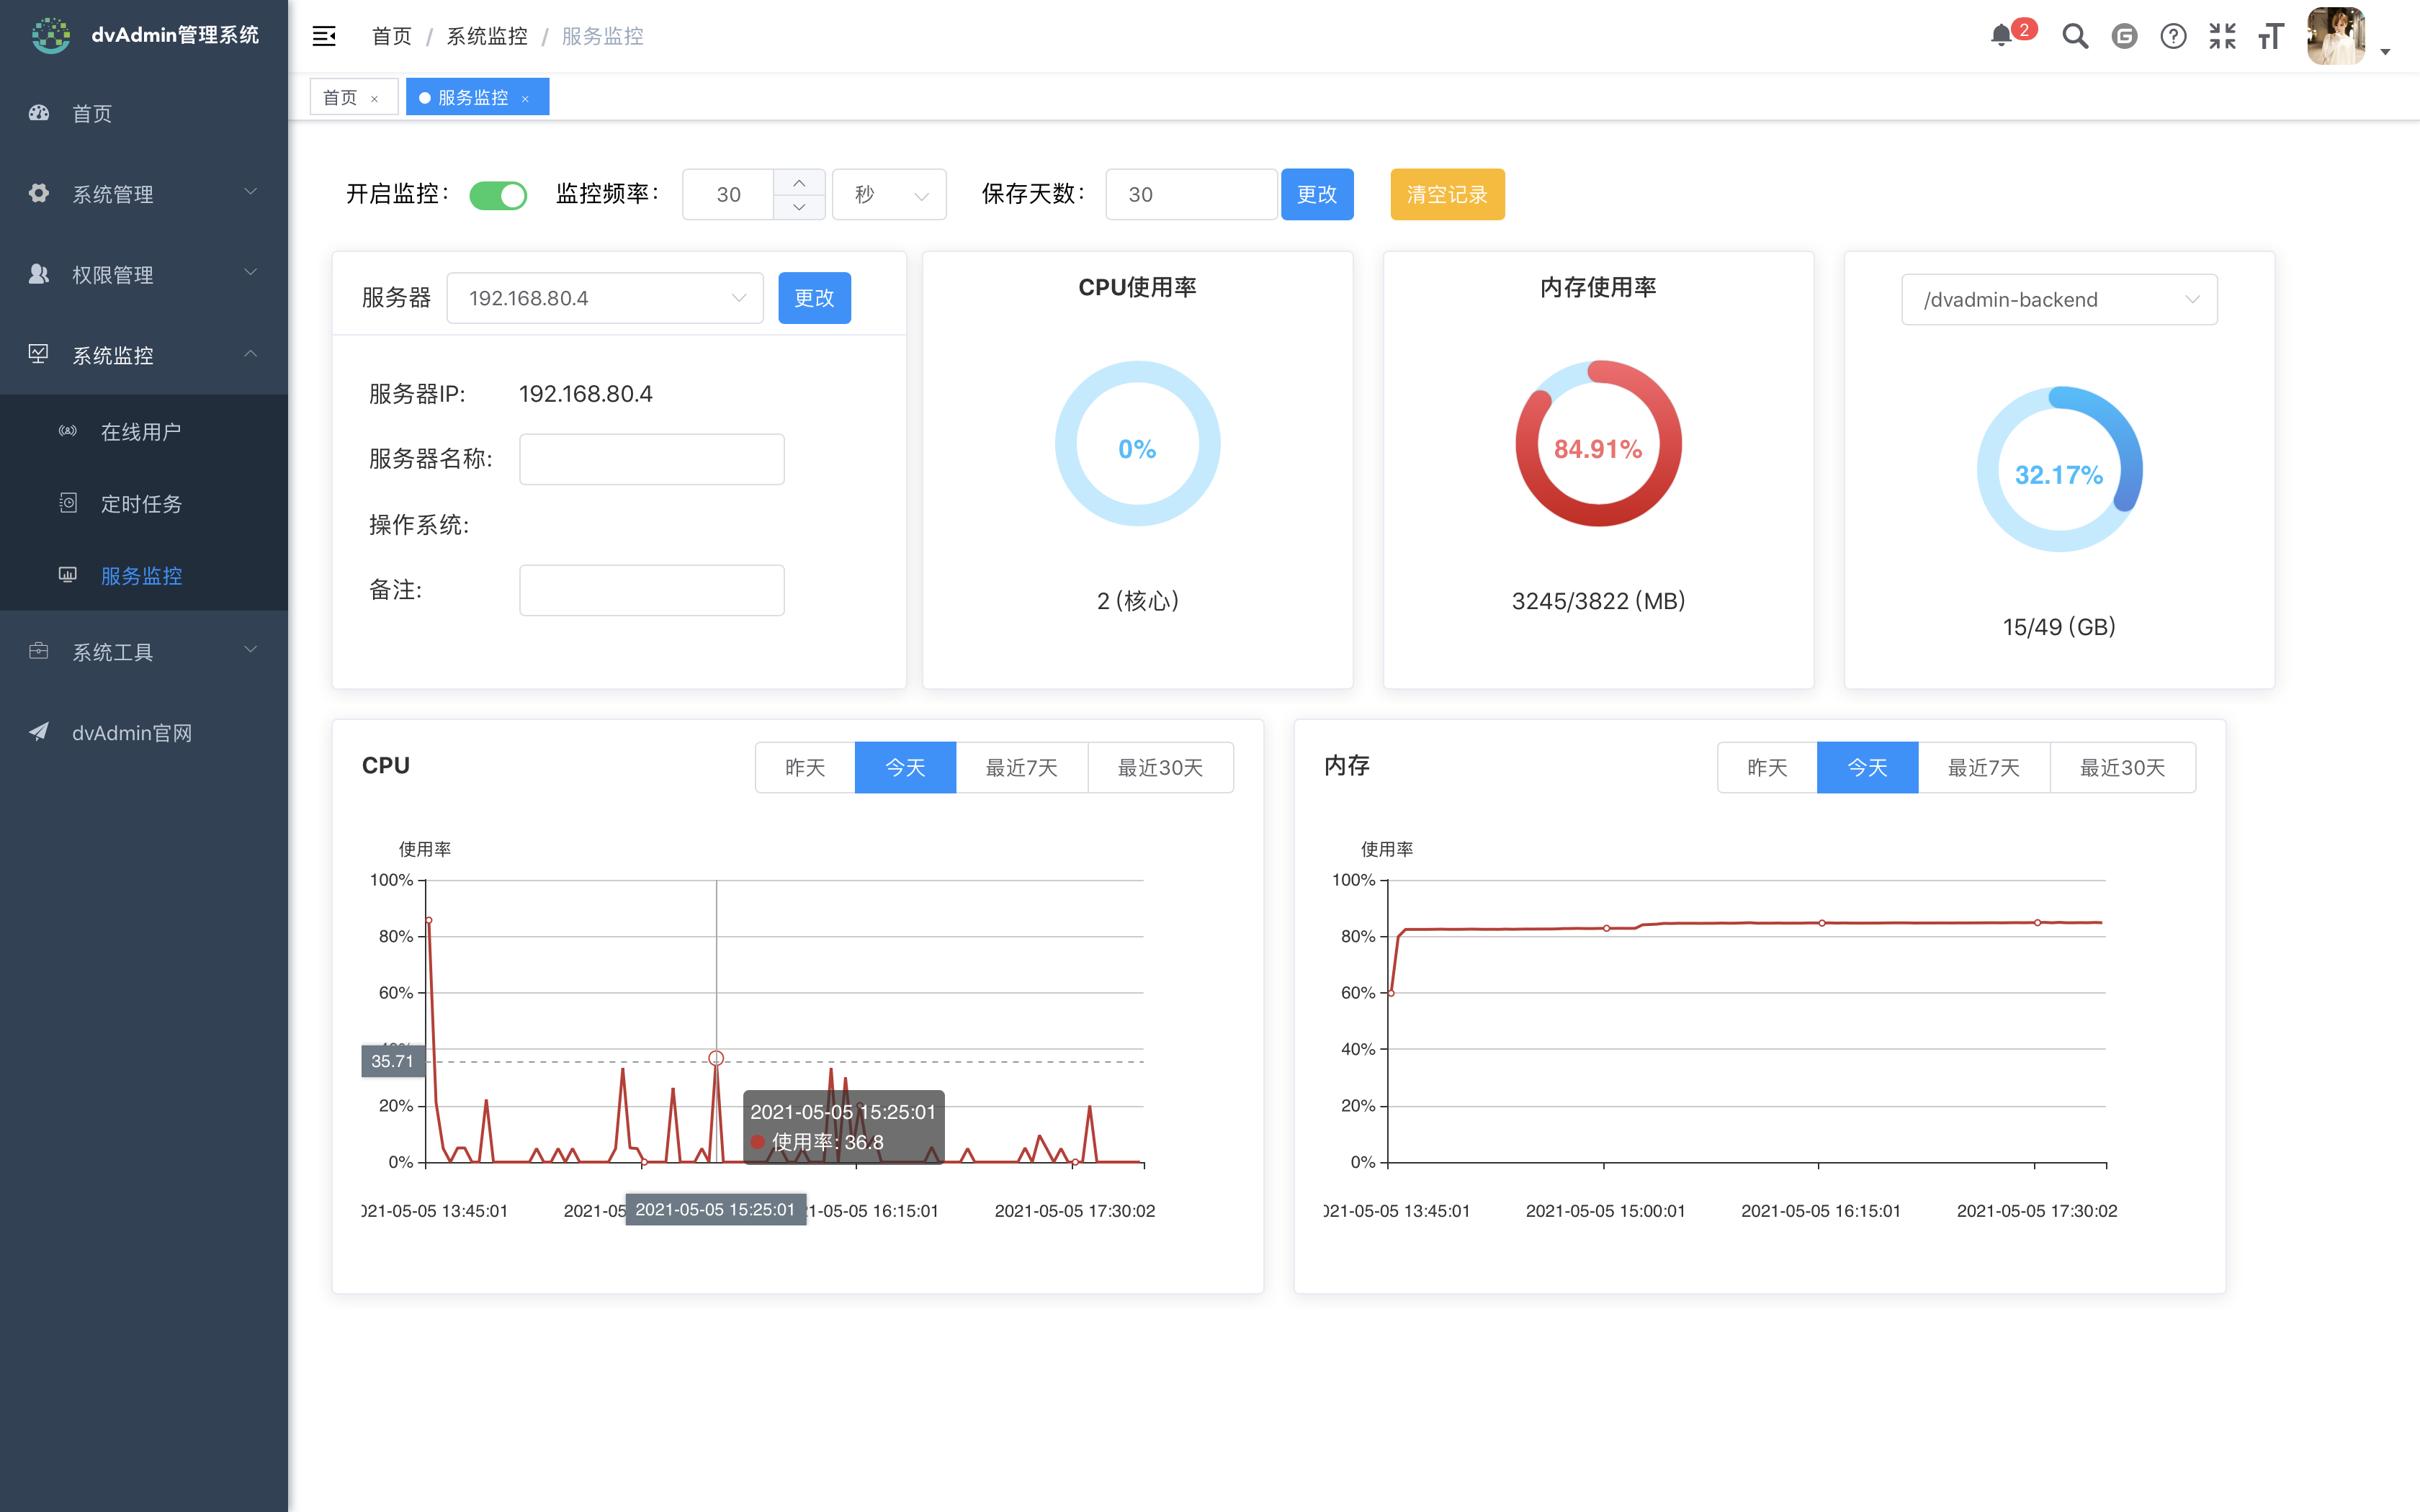Click the dashboard icon next to 首页
2420x1512 pixels.
tap(38, 113)
